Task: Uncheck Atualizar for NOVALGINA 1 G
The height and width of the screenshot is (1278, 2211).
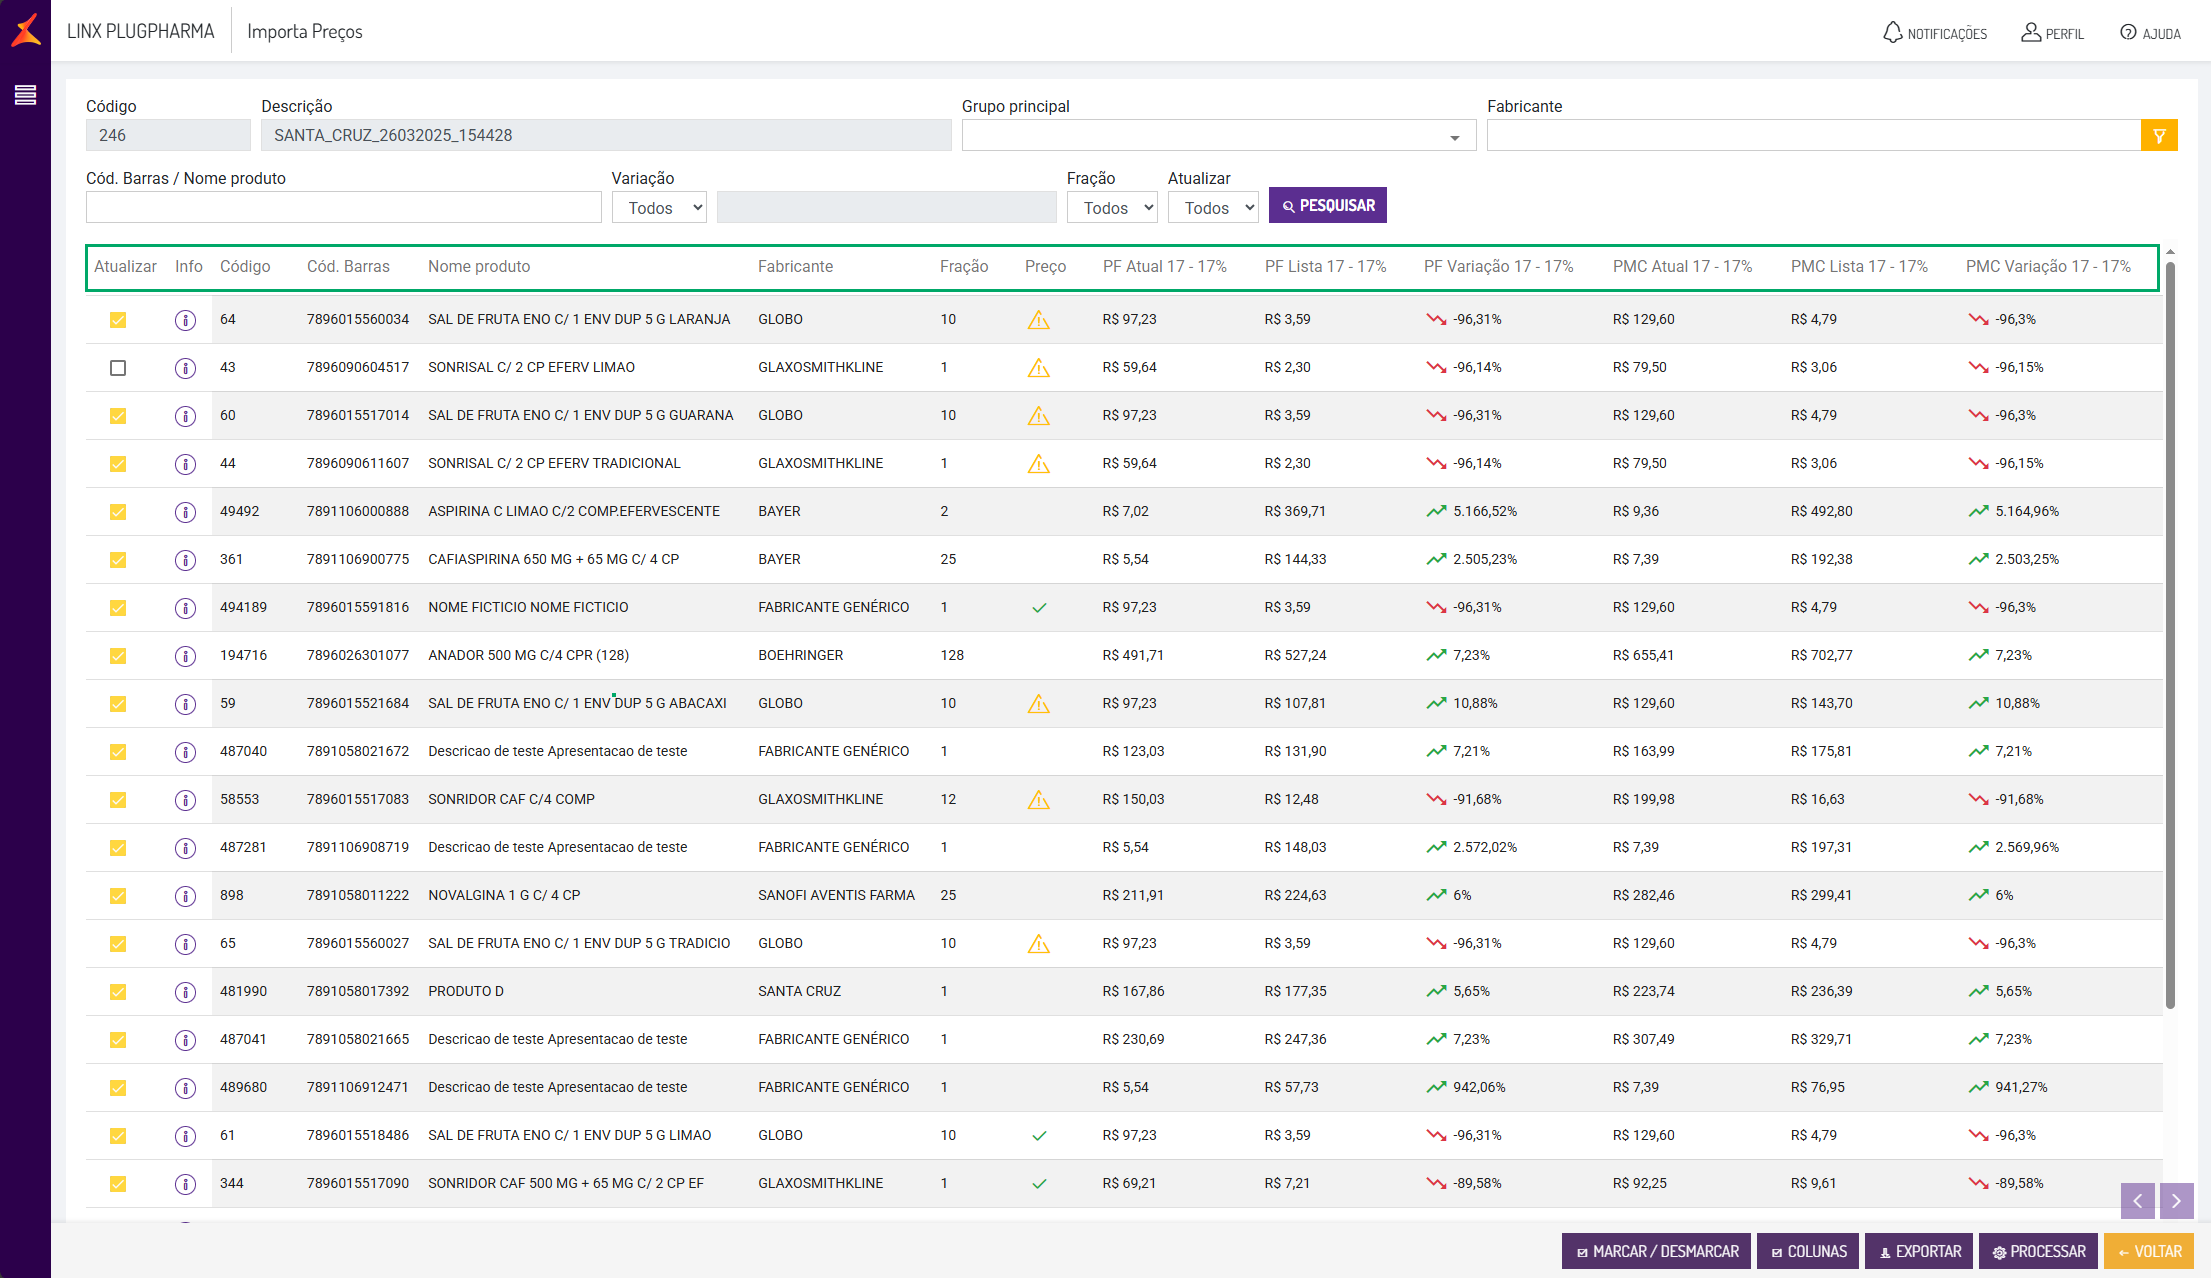Action: pyautogui.click(x=118, y=896)
